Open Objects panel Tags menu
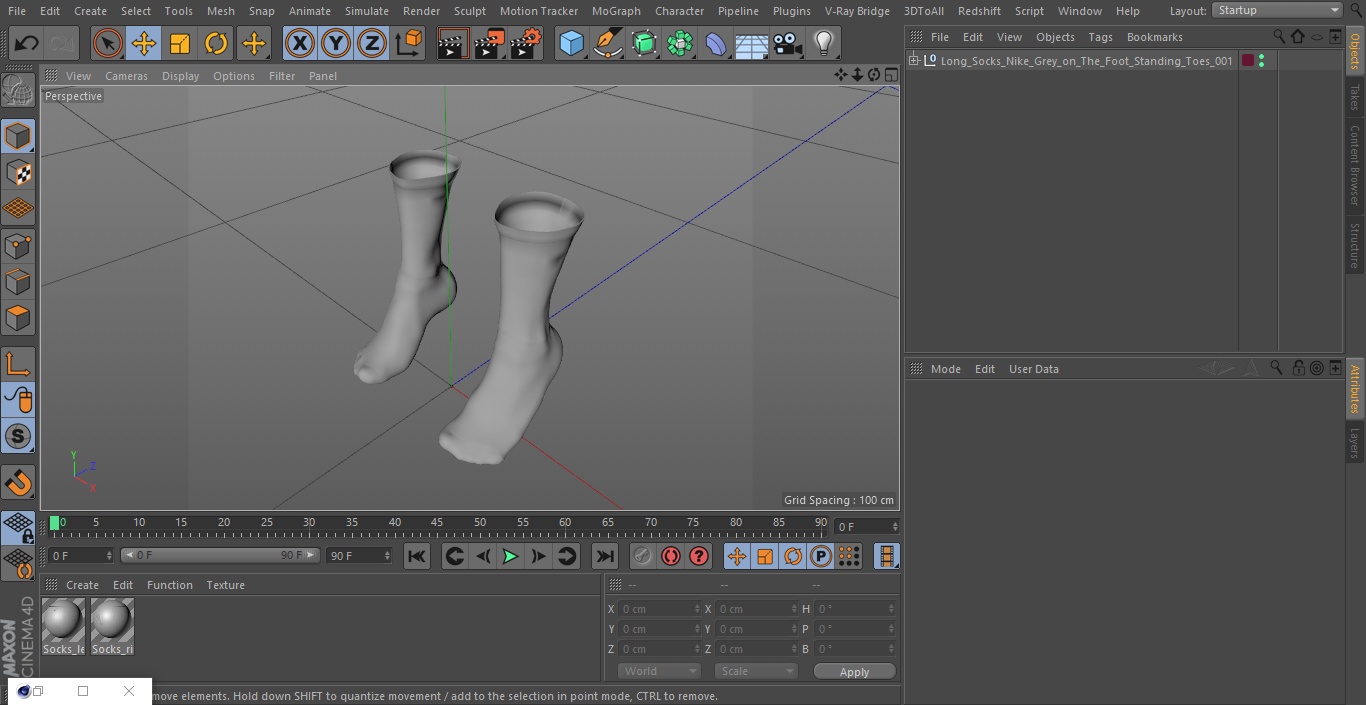Image resolution: width=1366 pixels, height=705 pixels. [1100, 37]
